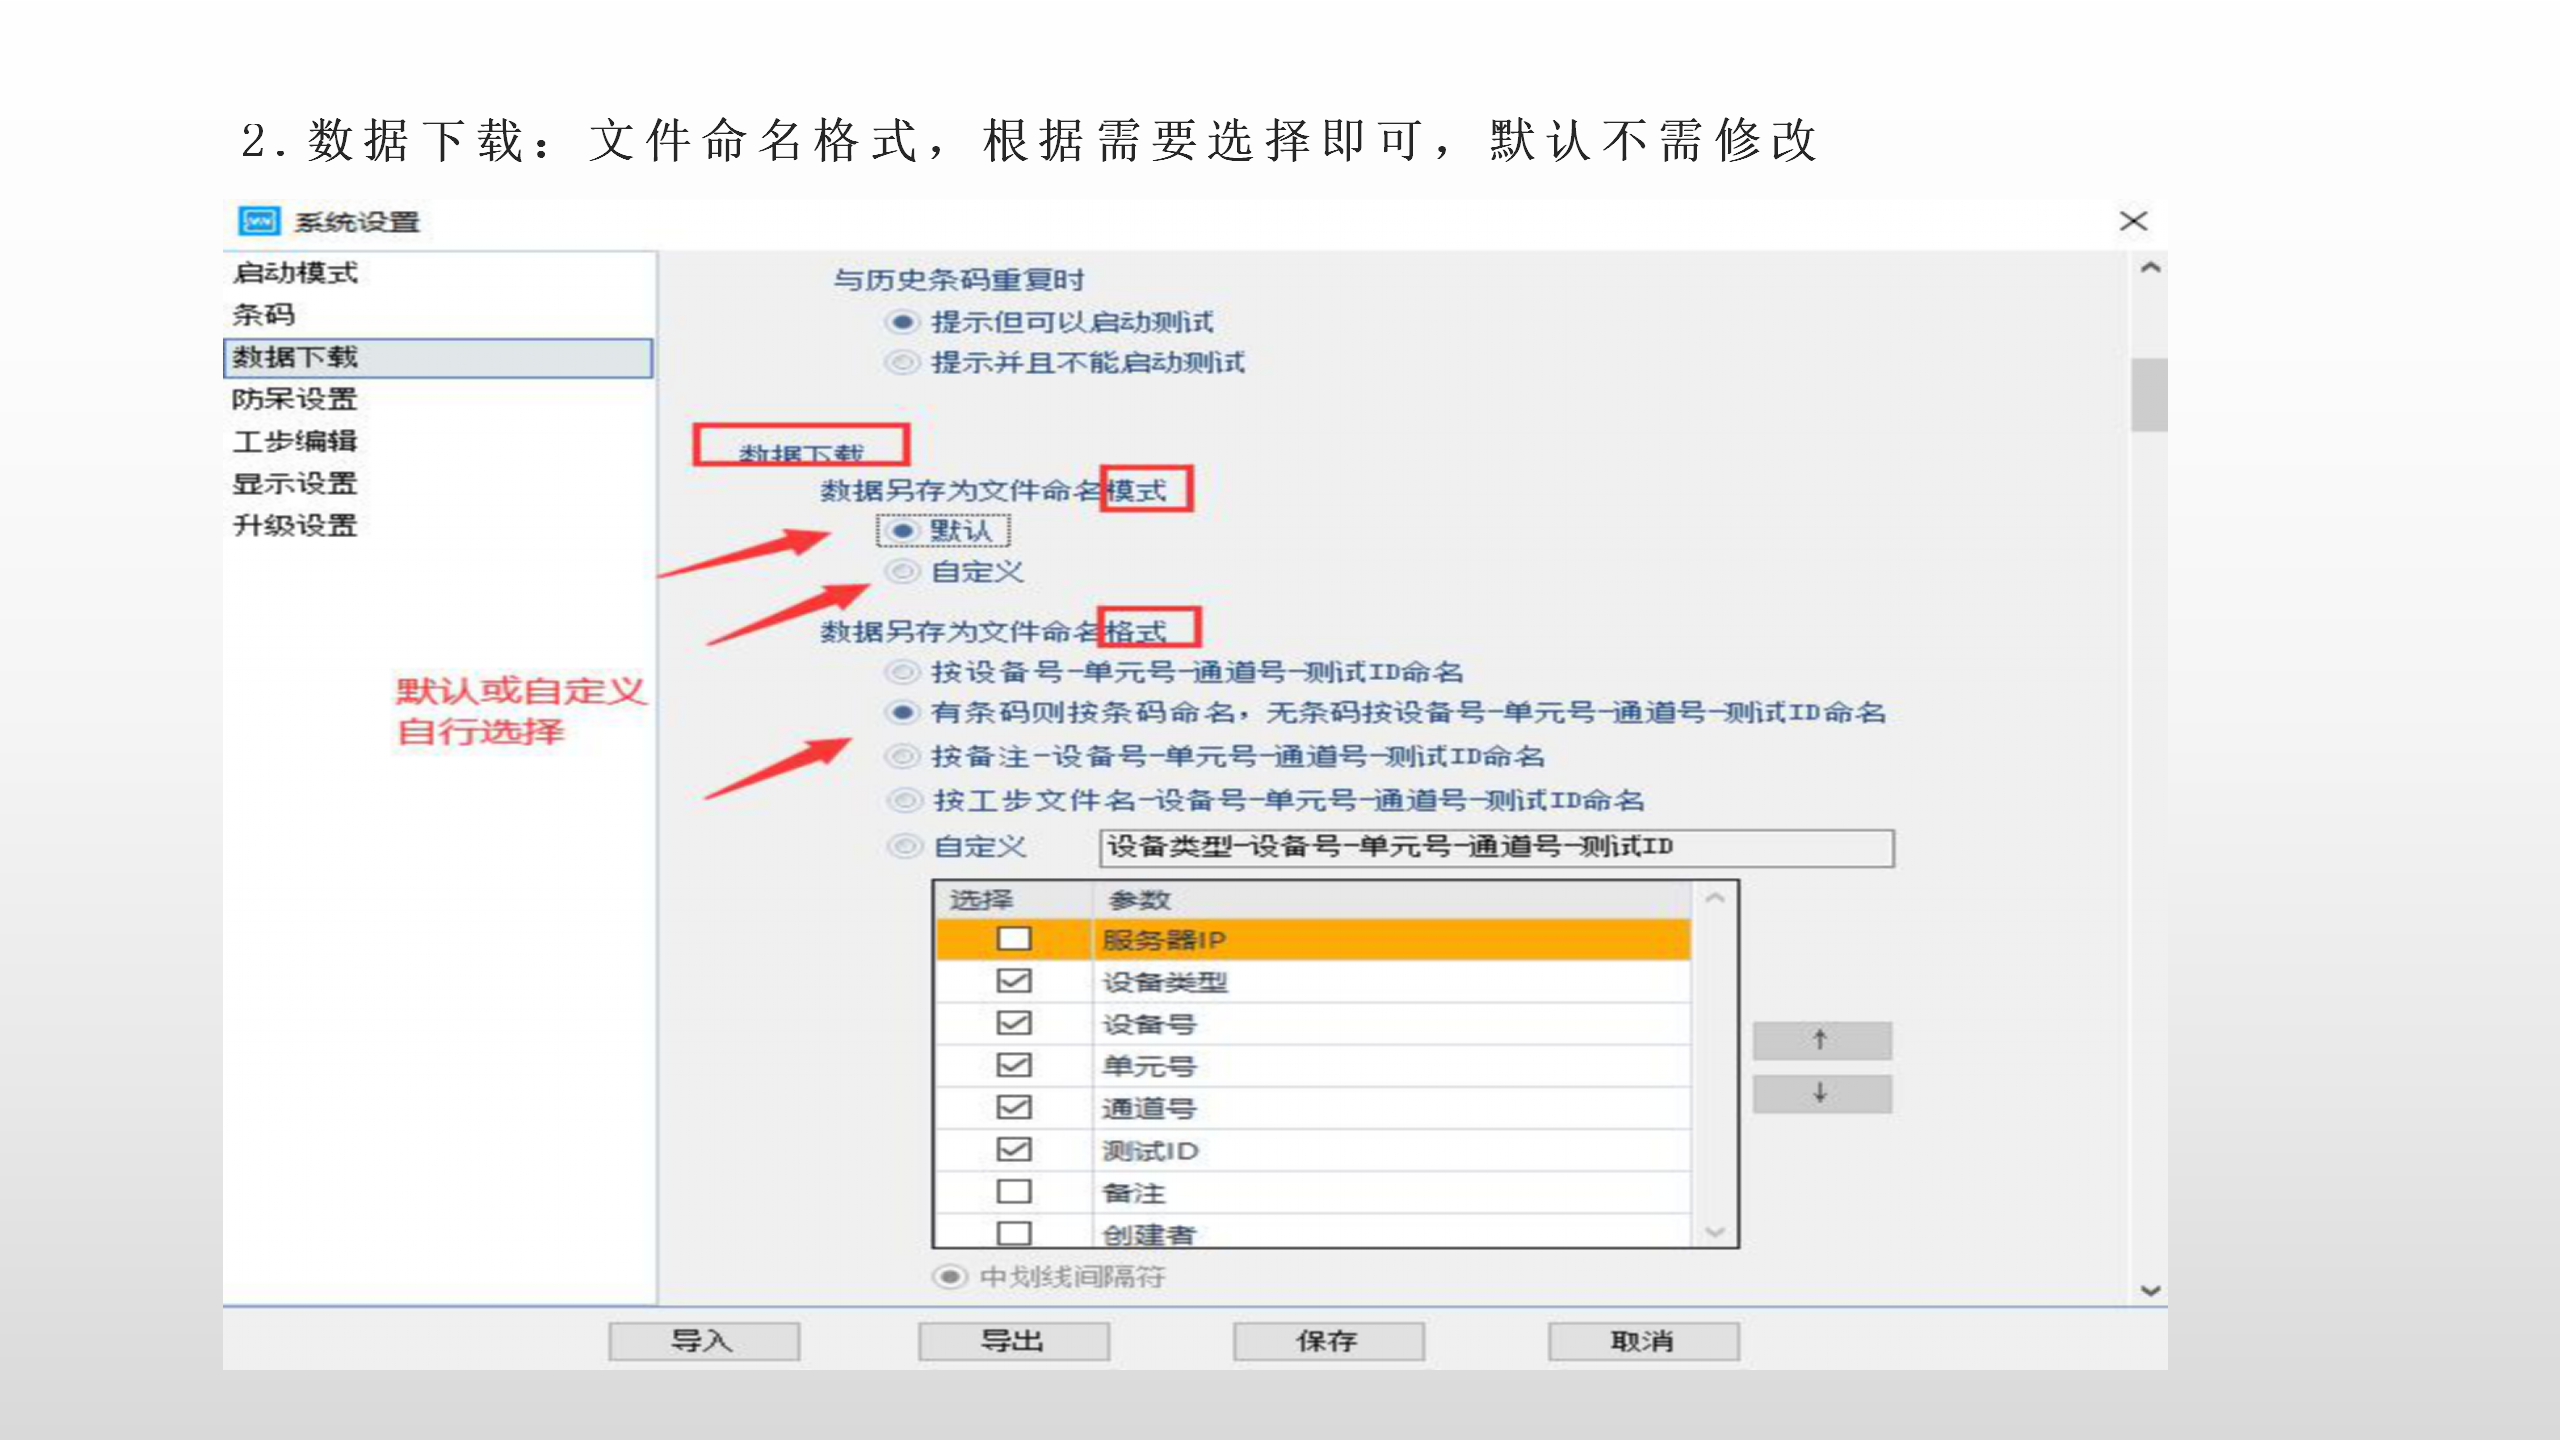Open the 防呆设置 settings category

coord(295,399)
